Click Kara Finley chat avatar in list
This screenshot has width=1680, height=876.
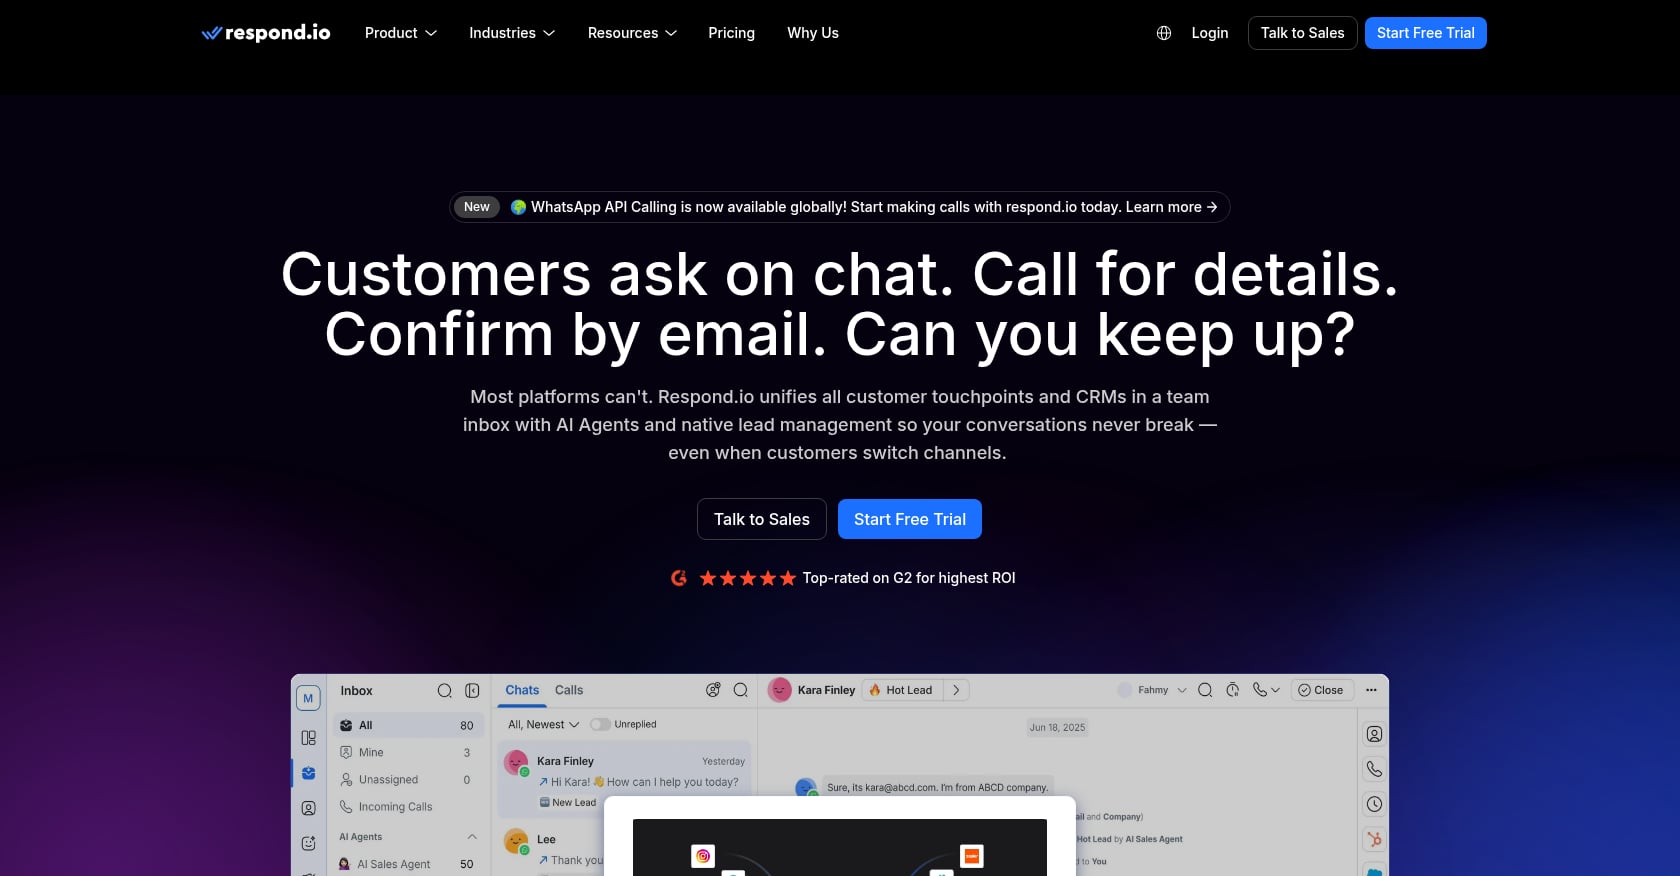[x=516, y=763]
